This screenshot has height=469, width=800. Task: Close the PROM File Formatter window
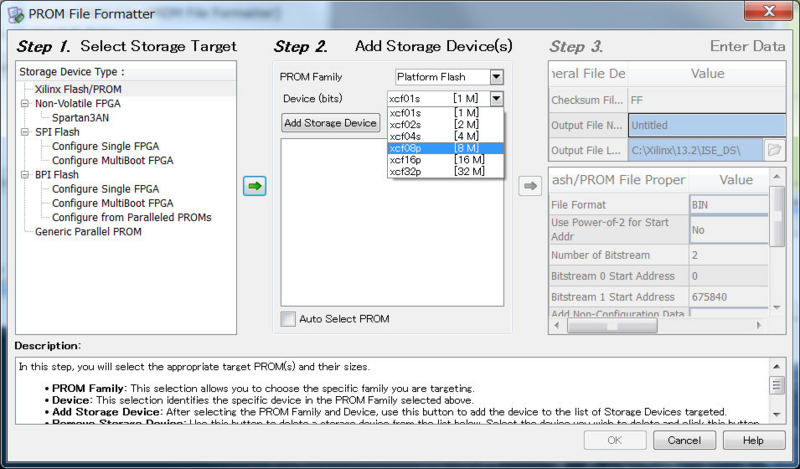768,11
